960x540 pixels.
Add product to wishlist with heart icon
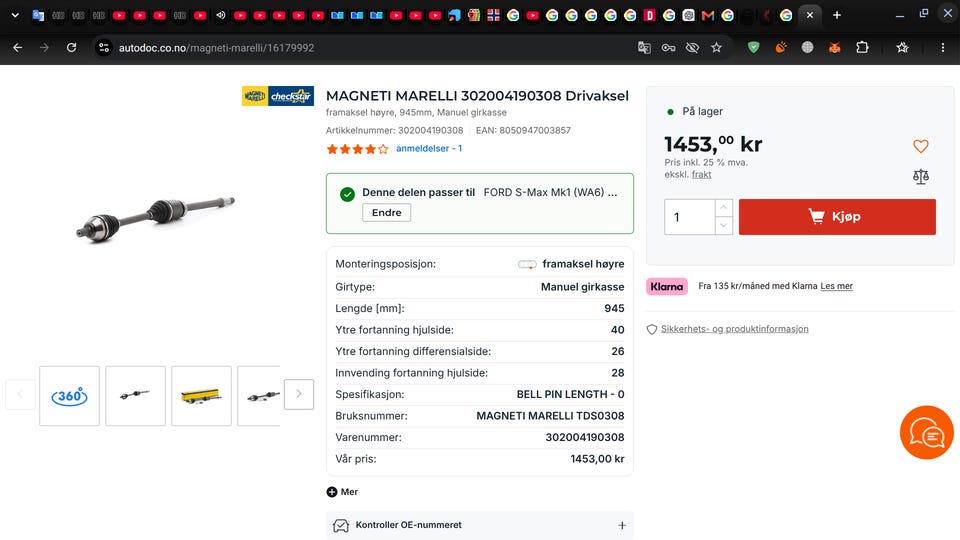point(921,146)
